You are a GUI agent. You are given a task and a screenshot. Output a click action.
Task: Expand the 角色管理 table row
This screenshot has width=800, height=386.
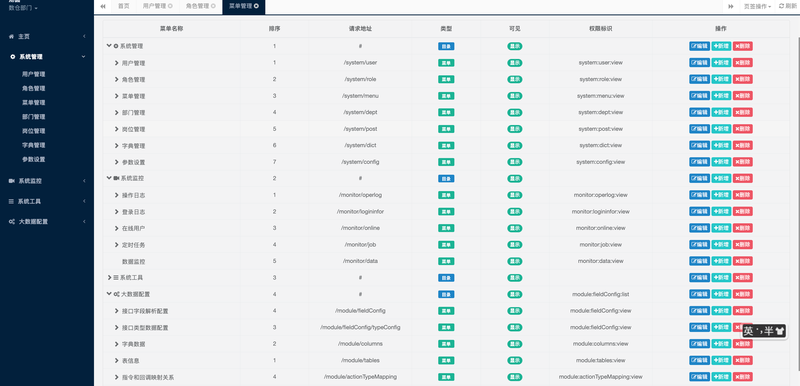click(117, 80)
